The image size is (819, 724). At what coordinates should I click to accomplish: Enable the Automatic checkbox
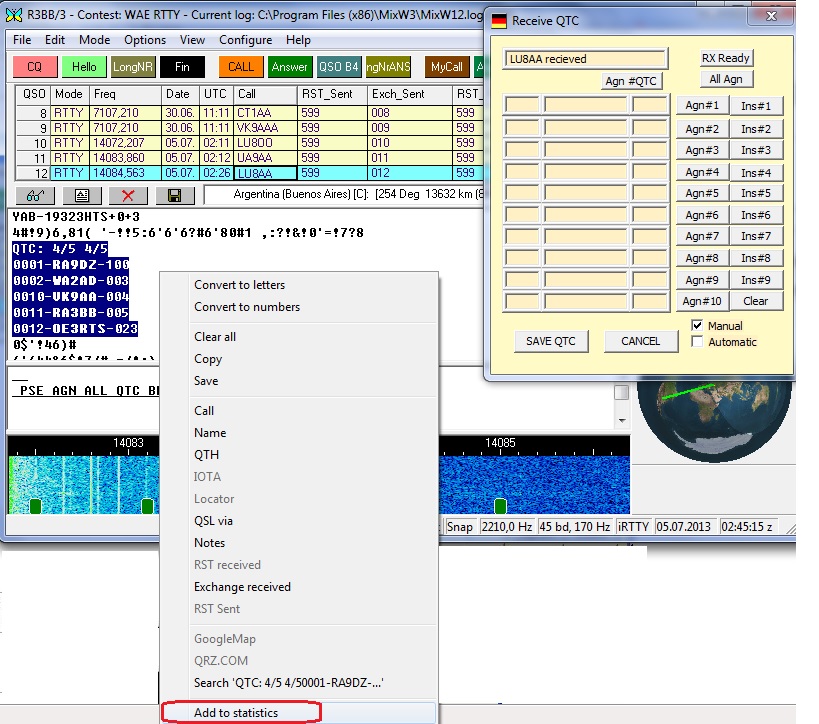[x=698, y=342]
